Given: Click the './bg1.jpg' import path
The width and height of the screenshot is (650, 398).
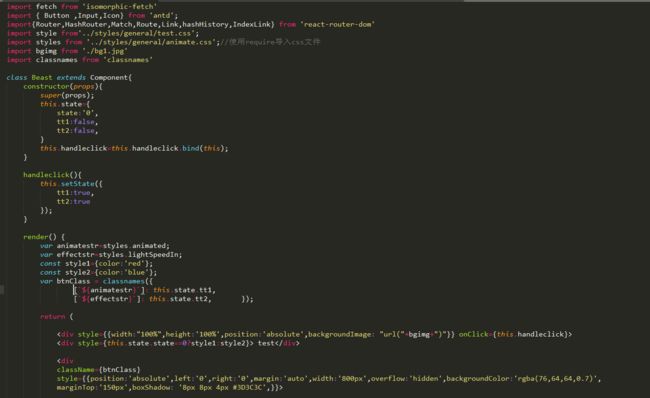Looking at the screenshot, I should (x=105, y=51).
